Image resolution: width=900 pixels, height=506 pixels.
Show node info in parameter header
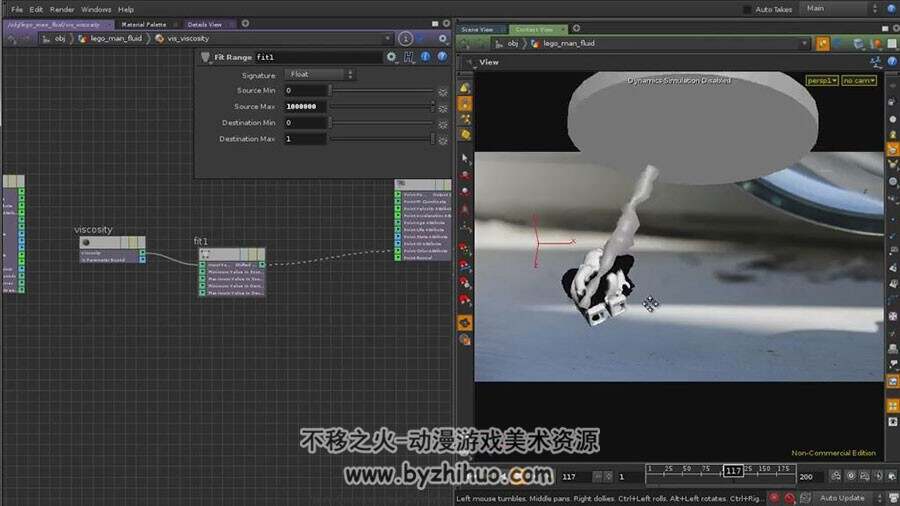425,56
